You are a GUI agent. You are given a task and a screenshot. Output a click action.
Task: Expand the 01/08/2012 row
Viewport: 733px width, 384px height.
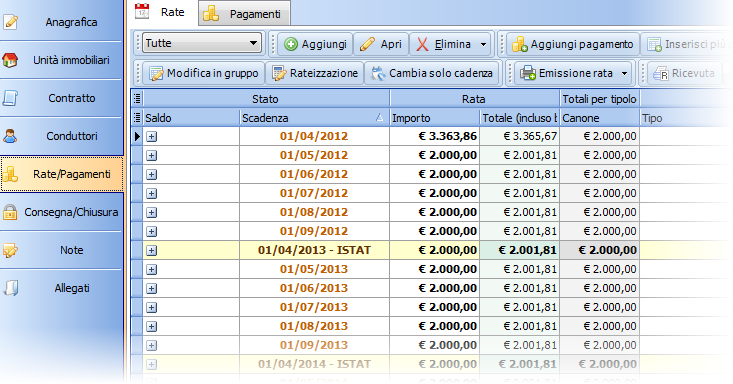(151, 212)
